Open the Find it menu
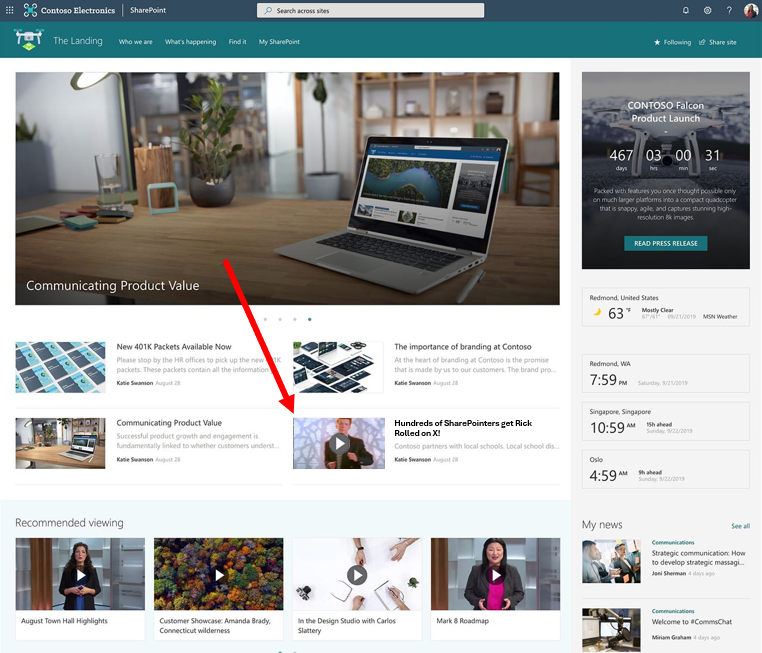The width and height of the screenshot is (762, 653). (238, 42)
